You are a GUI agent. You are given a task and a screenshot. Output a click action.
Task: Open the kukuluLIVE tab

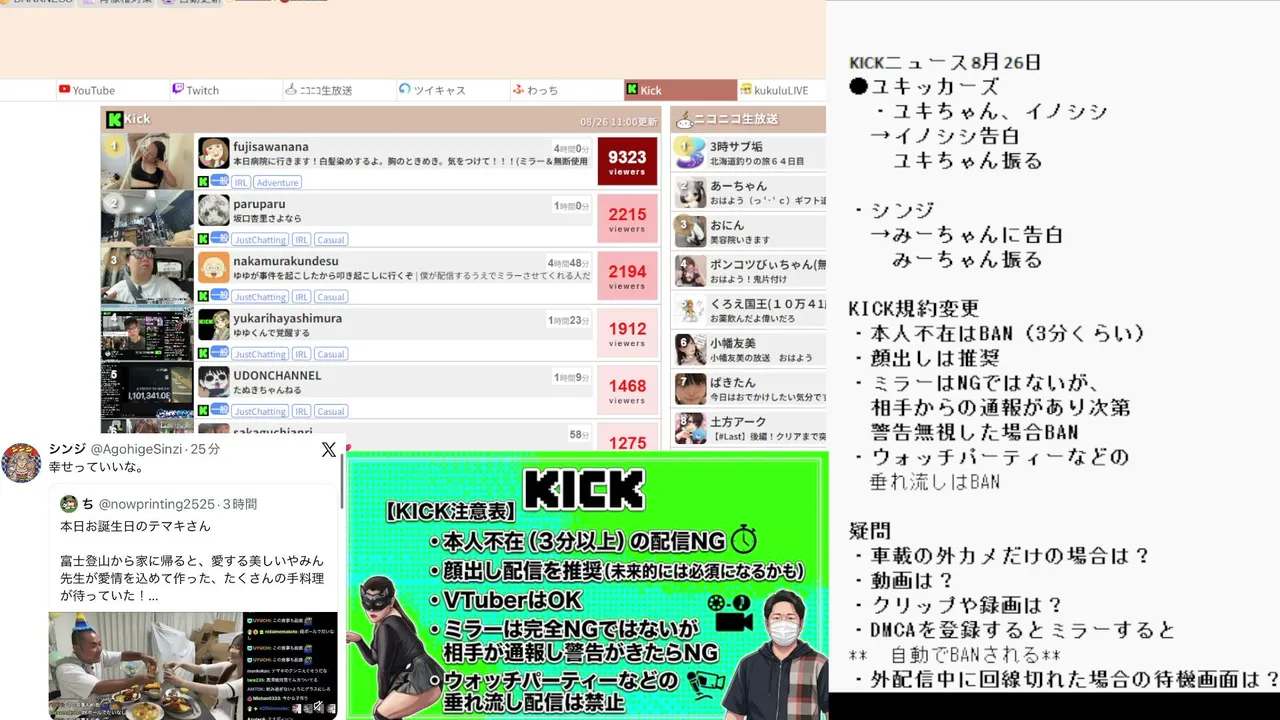pos(774,90)
